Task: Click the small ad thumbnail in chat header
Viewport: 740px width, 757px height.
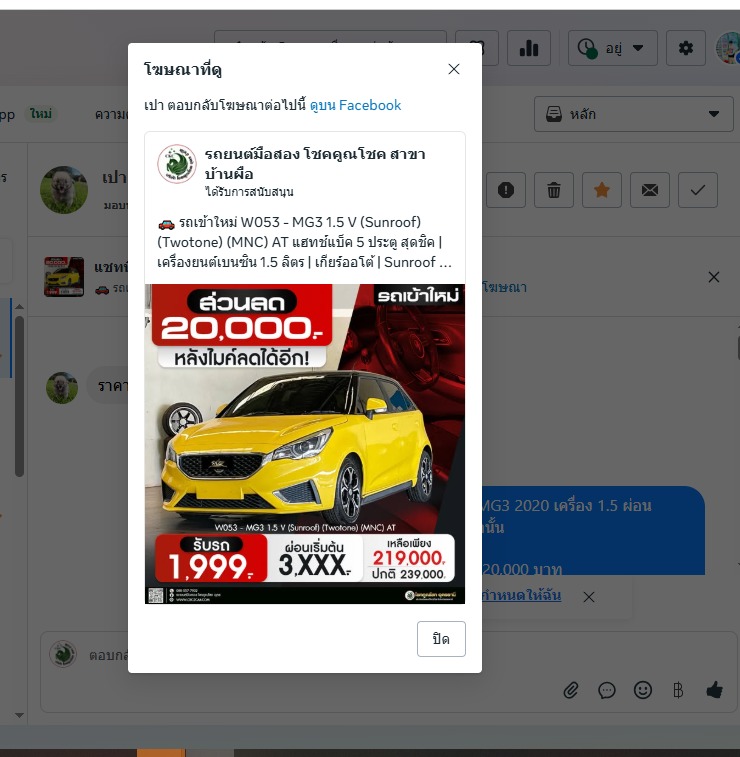Action: 64,276
